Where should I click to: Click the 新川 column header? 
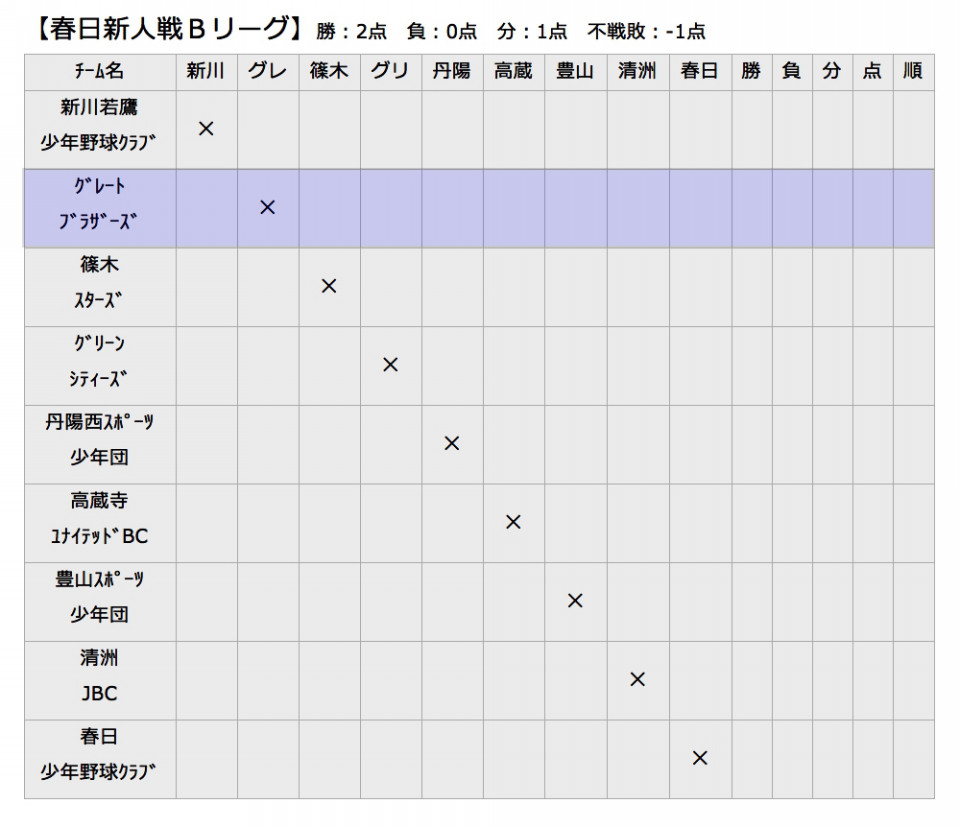206,71
